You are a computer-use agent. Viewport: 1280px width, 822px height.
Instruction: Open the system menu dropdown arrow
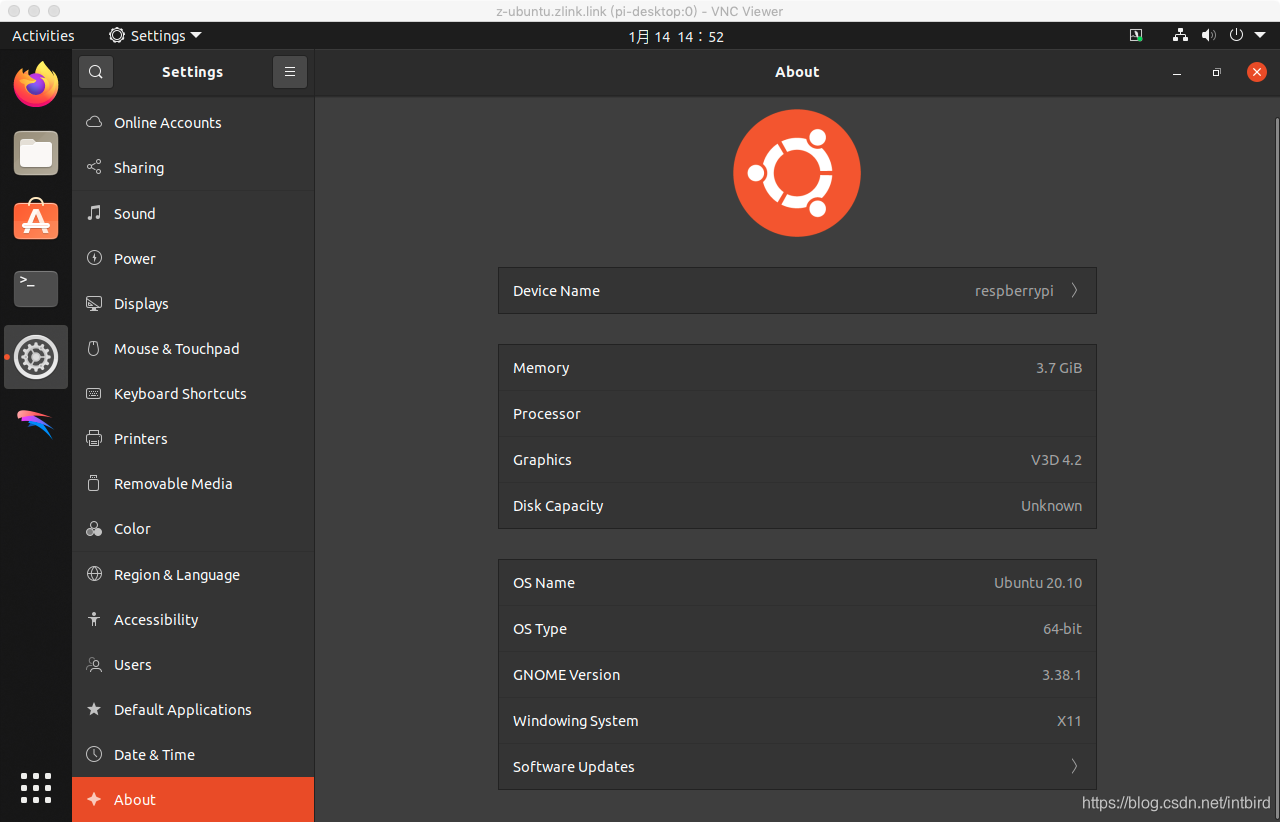1260,35
